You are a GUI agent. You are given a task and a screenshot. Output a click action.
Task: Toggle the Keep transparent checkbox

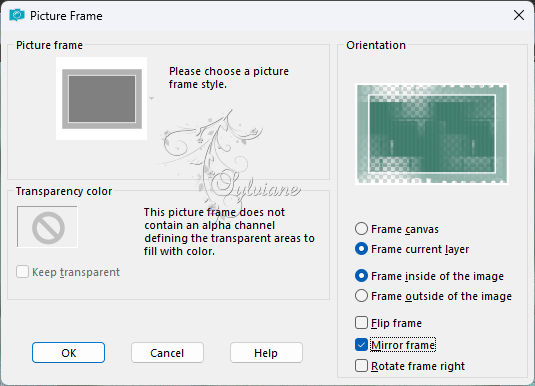[23, 272]
